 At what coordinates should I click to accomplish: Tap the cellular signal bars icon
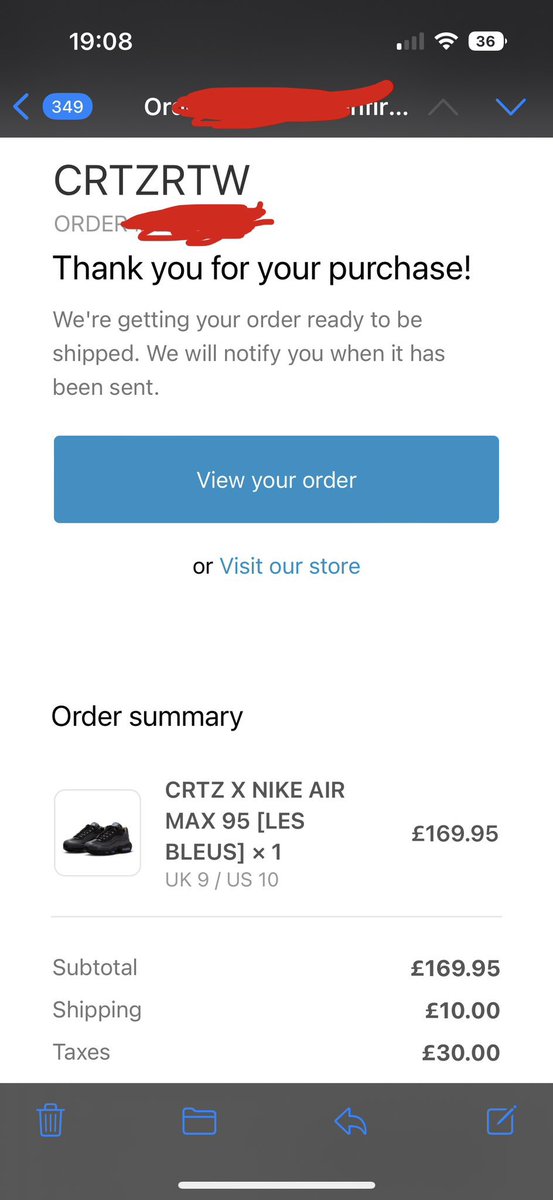[x=410, y=43]
